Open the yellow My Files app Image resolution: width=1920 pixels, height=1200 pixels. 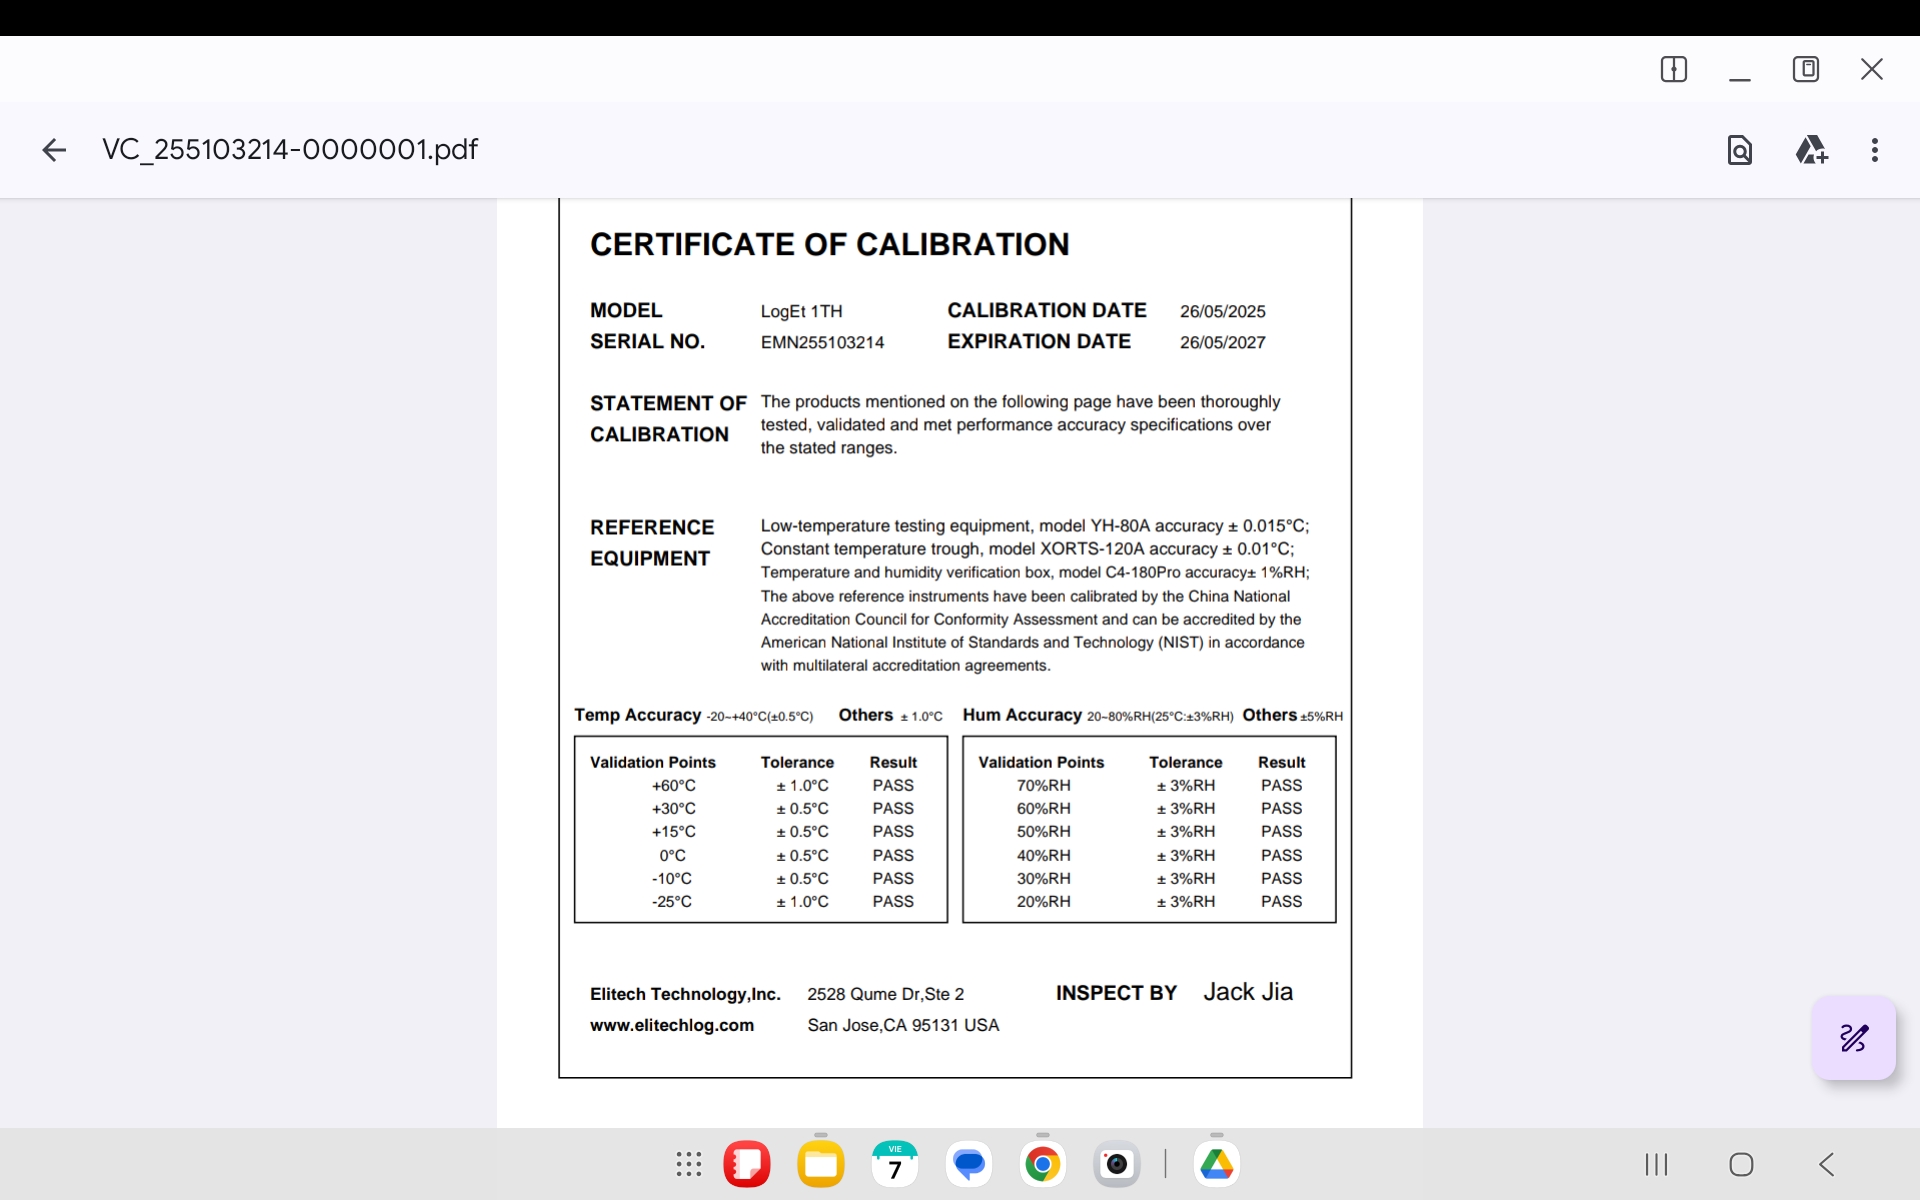(x=821, y=1164)
